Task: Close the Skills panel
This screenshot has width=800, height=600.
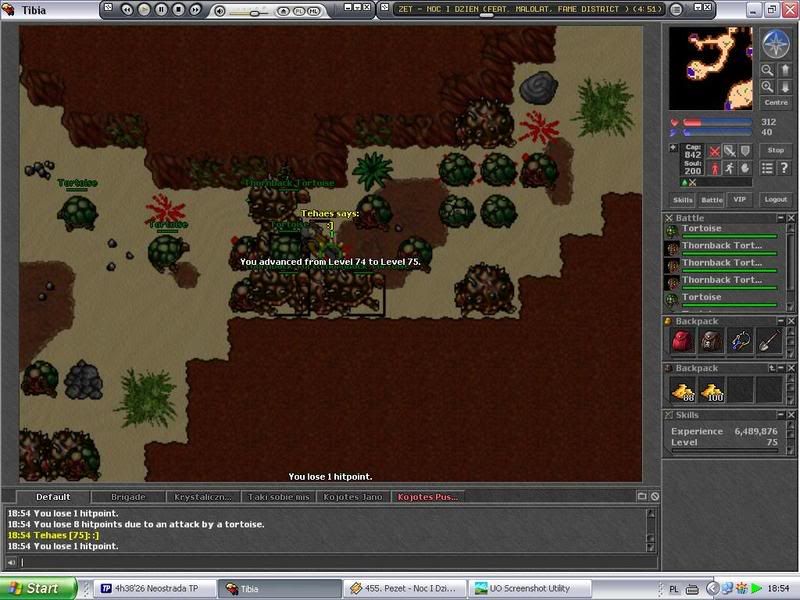Action: (791, 415)
